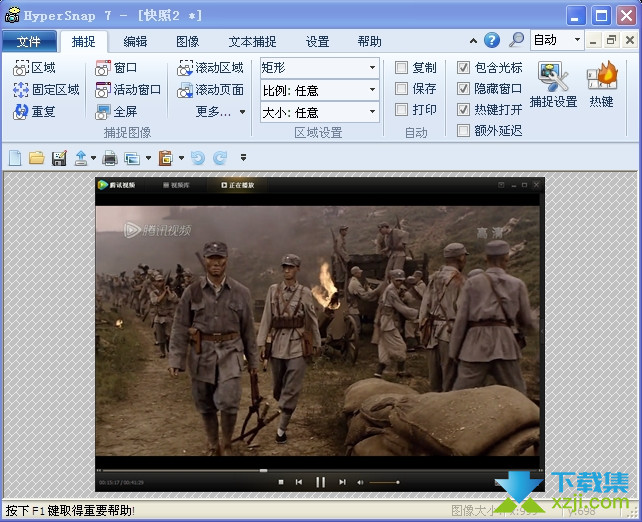Screen dimensions: 642x522
Task: Toggle 热键打开 hotkeys enabled checkbox
Action: [463, 109]
